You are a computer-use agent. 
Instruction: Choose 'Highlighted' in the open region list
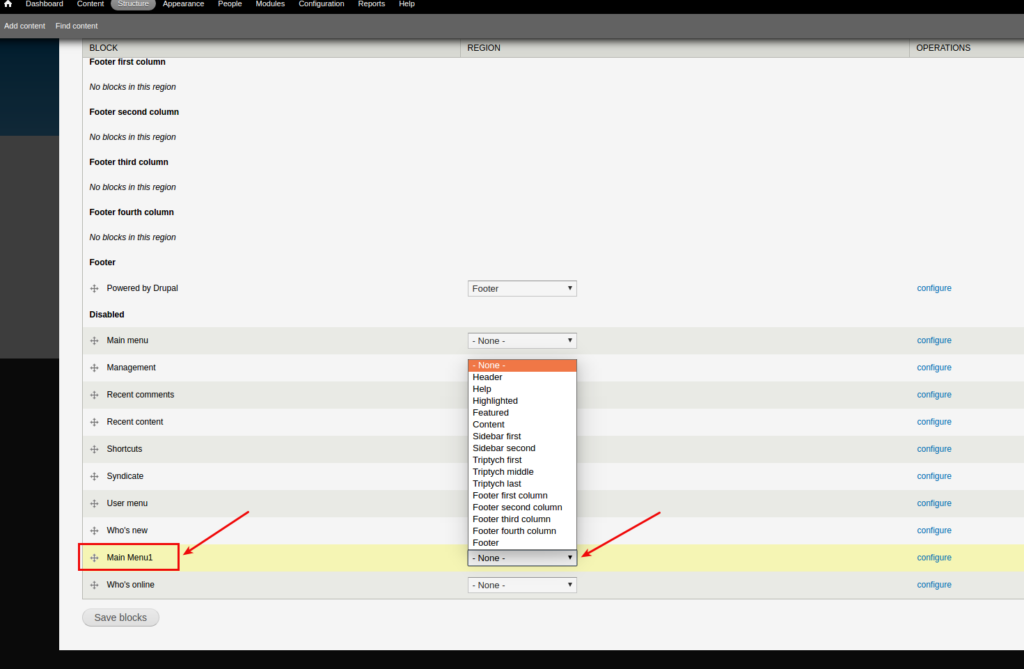tap(522, 400)
